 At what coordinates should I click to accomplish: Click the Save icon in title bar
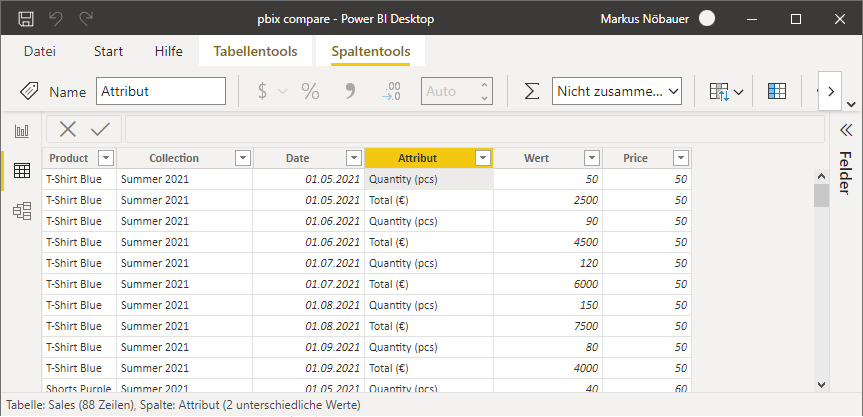coord(26,19)
